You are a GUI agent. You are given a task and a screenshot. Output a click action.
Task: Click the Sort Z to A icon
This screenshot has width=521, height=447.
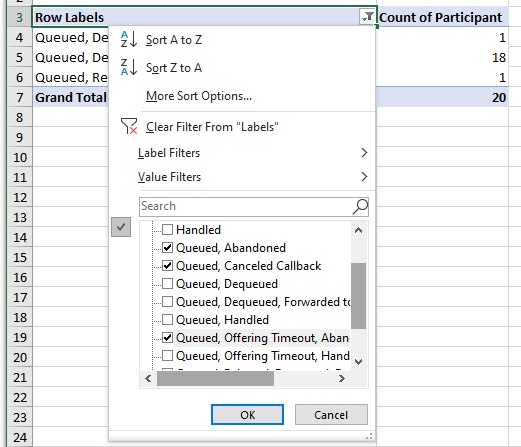129,67
